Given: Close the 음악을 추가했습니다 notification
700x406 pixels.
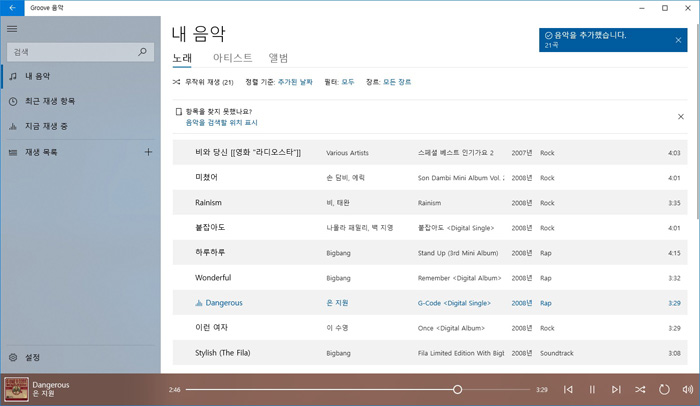Looking at the screenshot, I should [678, 40].
